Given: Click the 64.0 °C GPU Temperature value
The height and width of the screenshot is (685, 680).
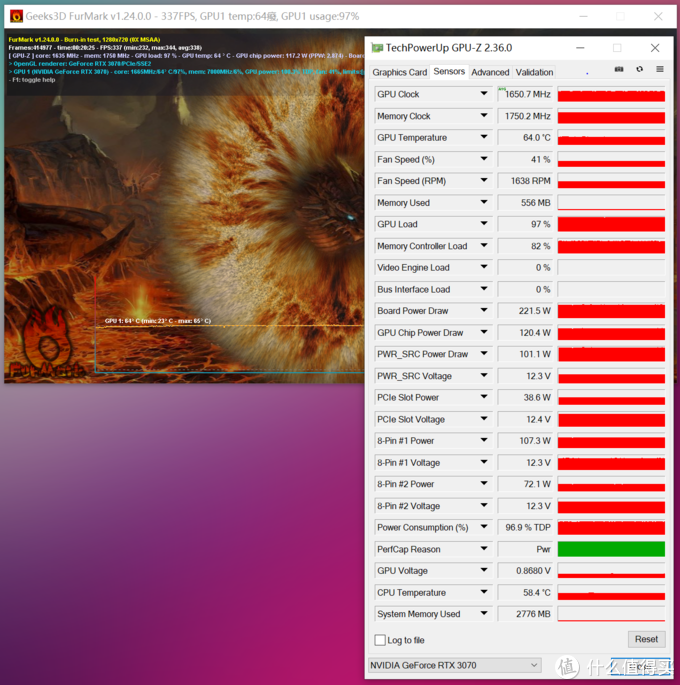Looking at the screenshot, I should 525,138.
